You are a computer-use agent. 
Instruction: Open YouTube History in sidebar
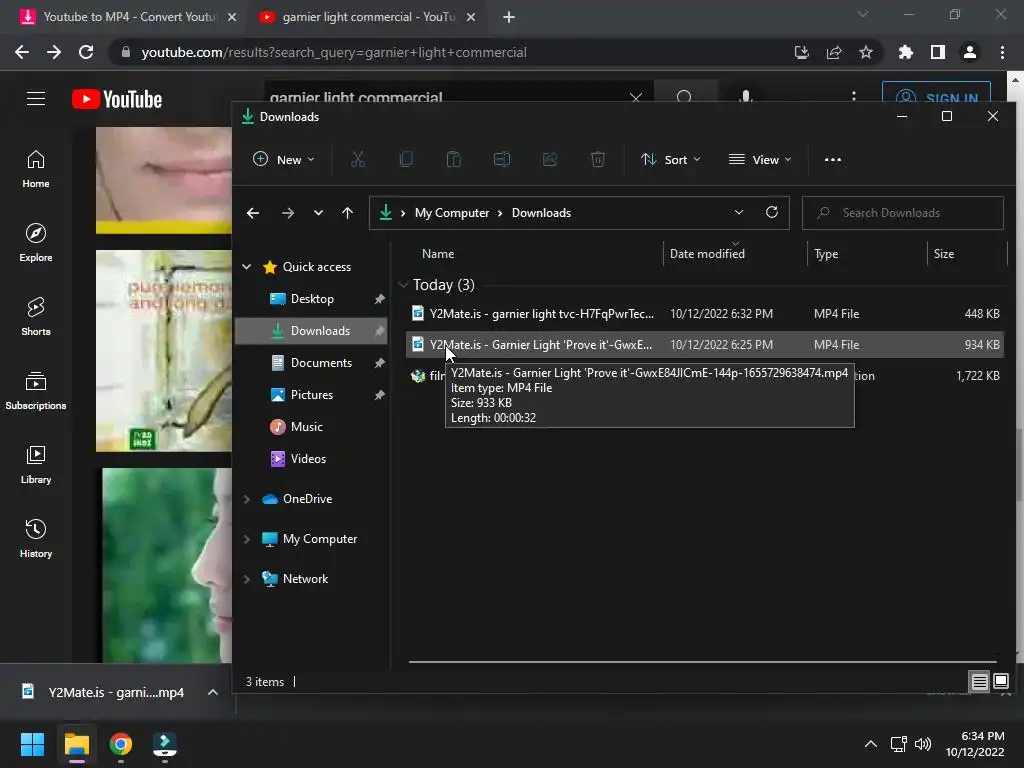pyautogui.click(x=36, y=538)
